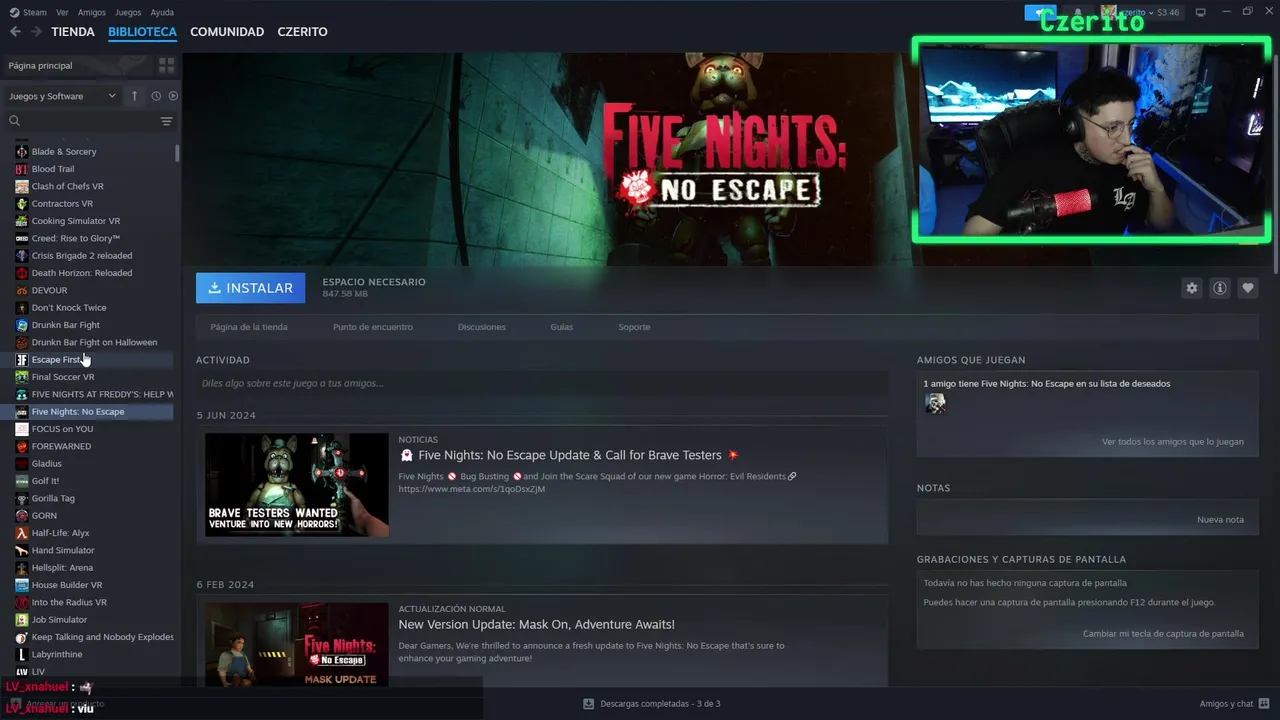This screenshot has height=720, width=1280.
Task: Add game to favorites heart icon
Action: pyautogui.click(x=1247, y=288)
